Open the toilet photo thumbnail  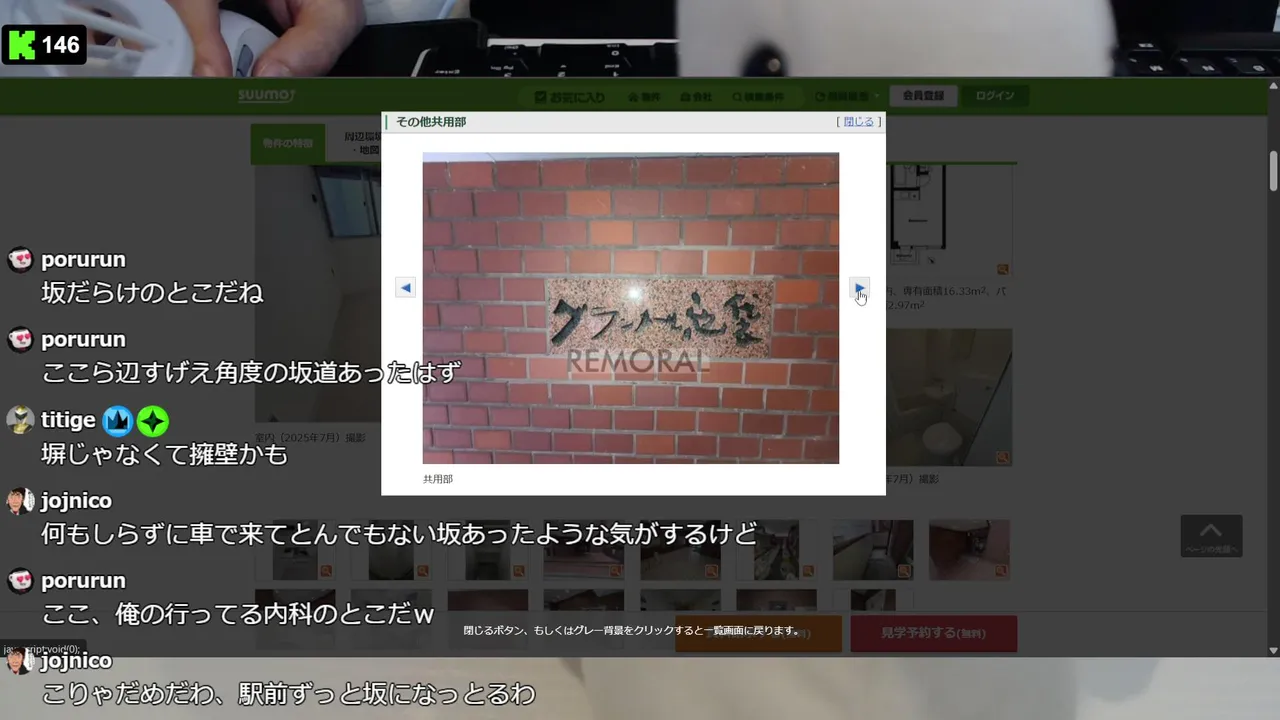pyautogui.click(x=950, y=397)
